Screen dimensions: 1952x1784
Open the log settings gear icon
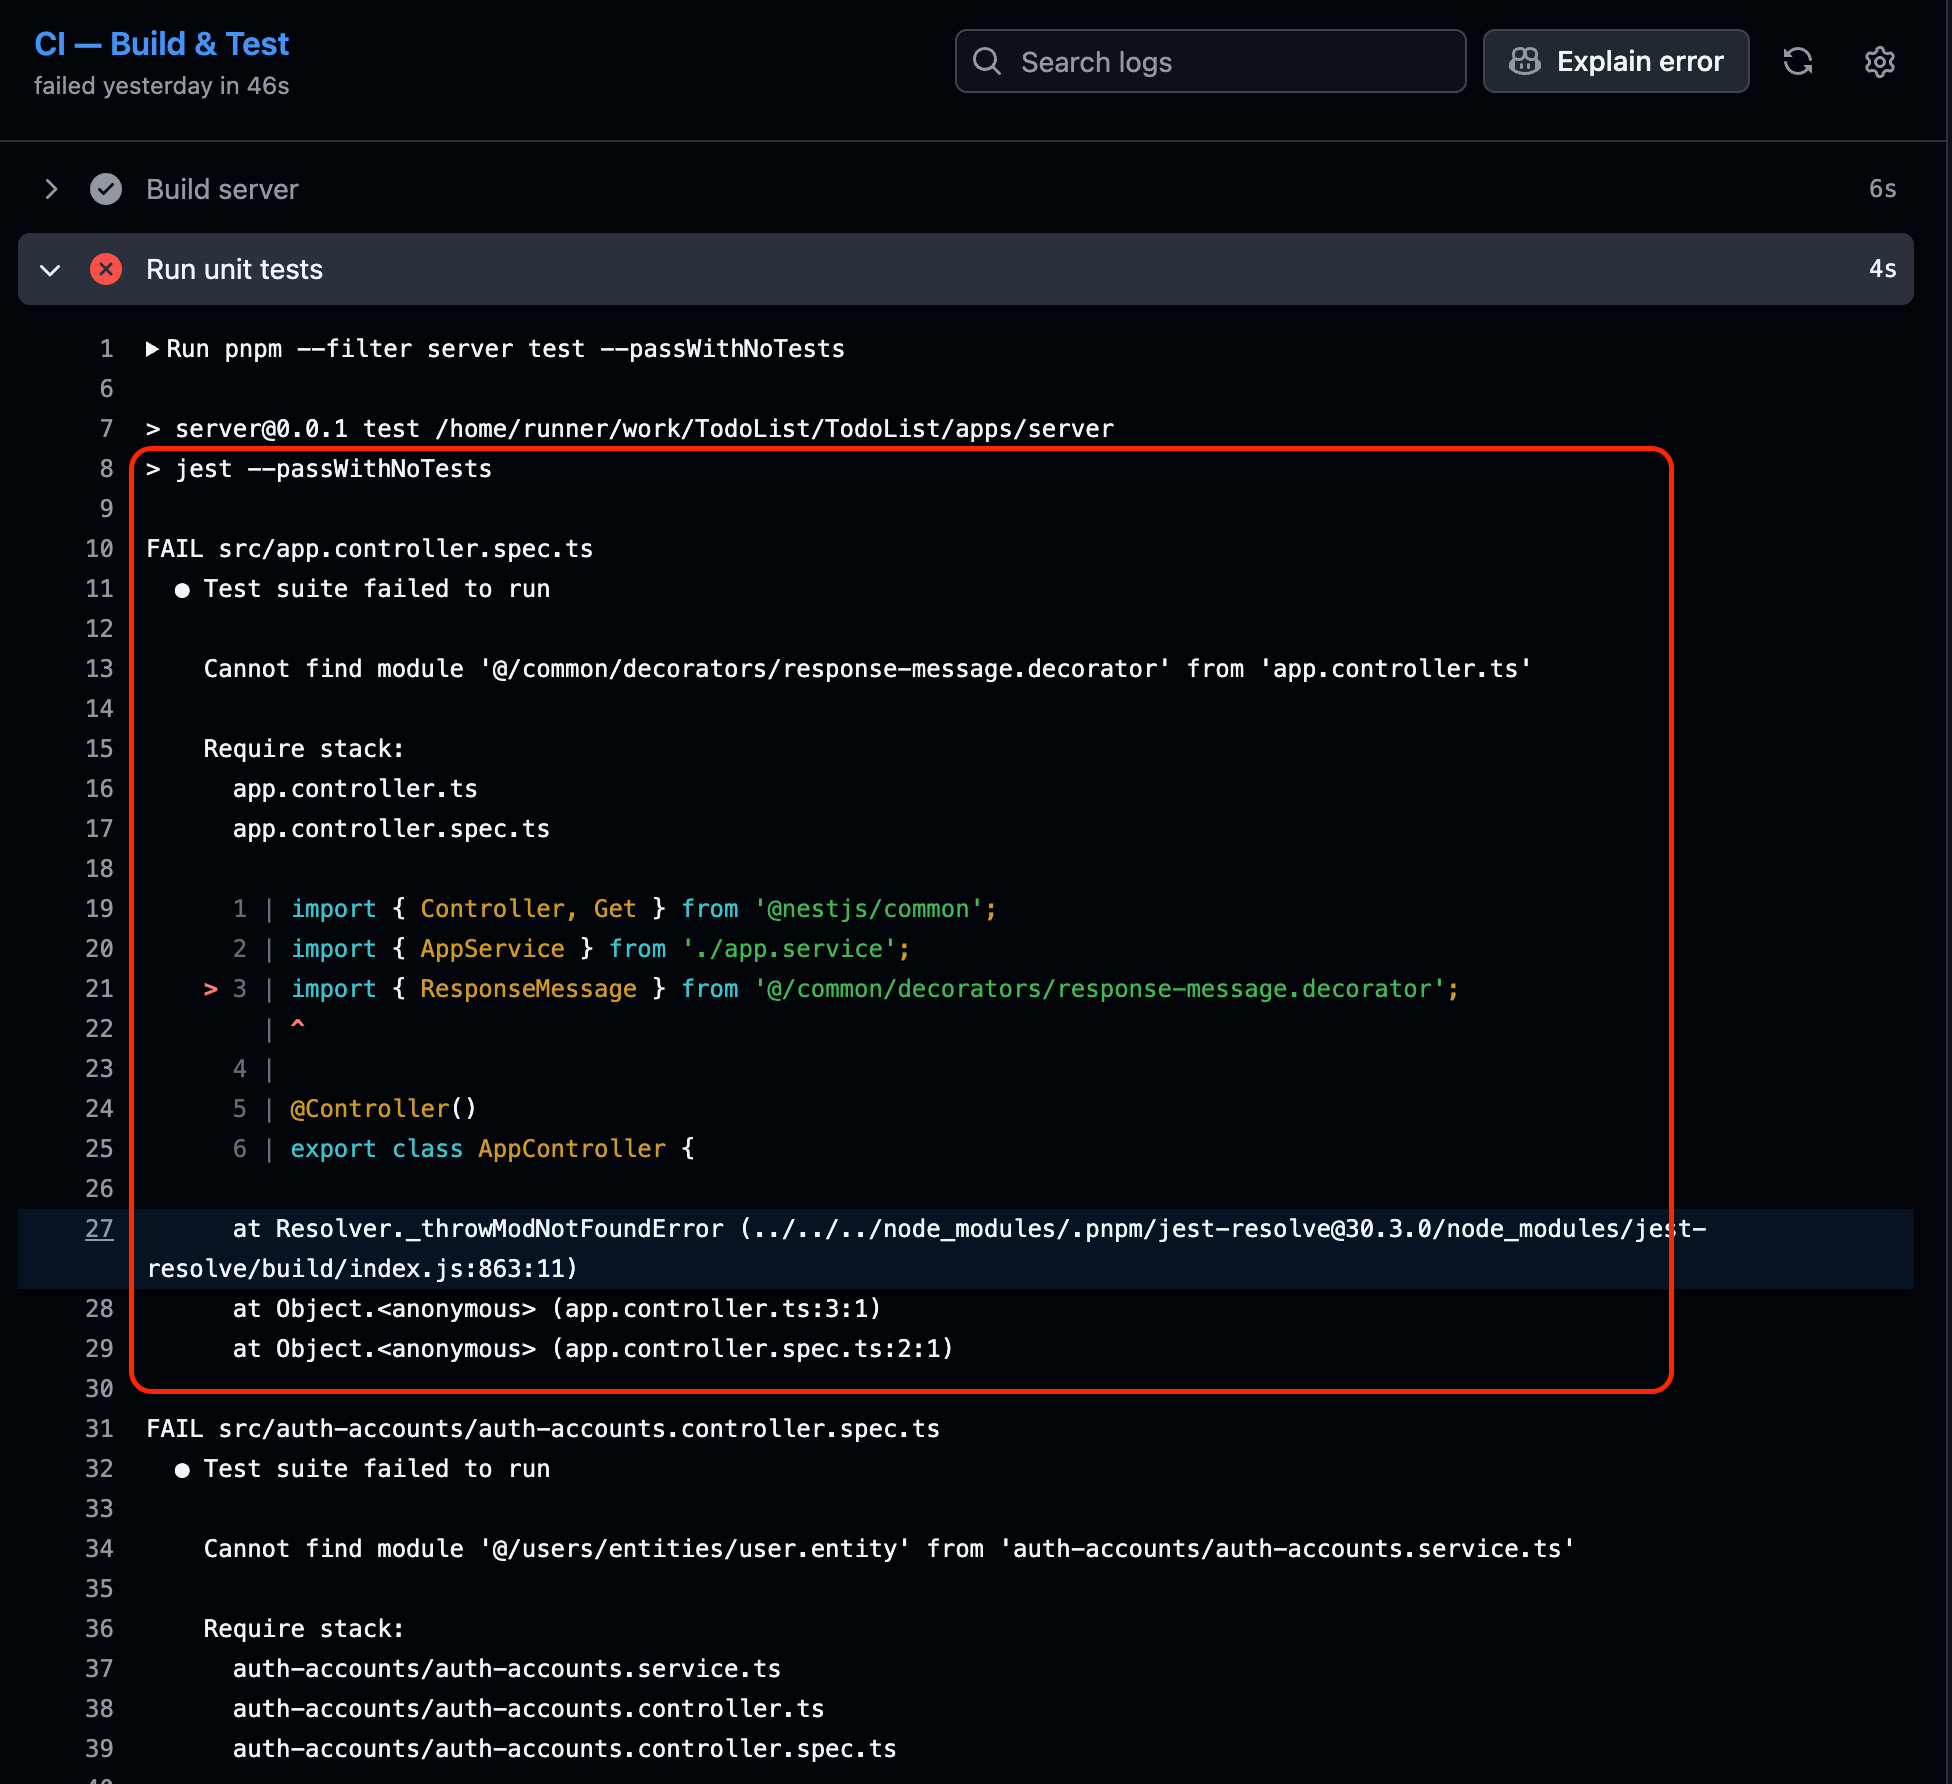[x=1880, y=62]
